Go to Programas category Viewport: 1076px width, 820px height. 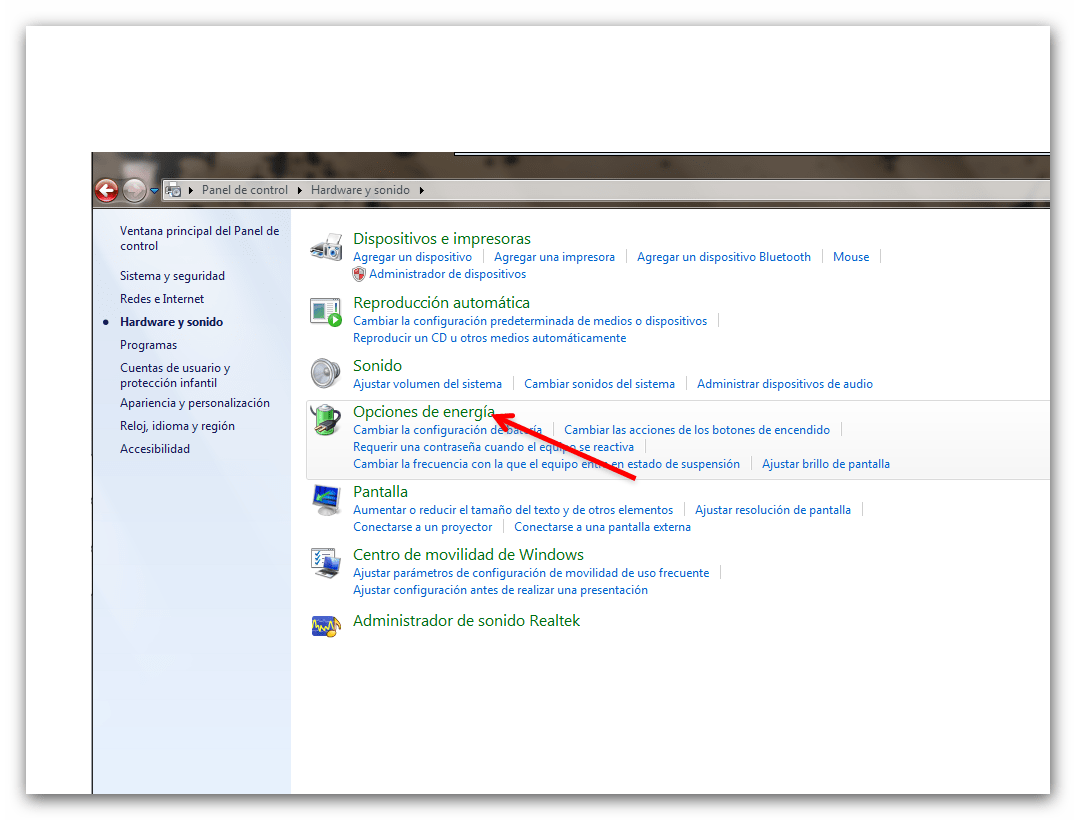click(x=148, y=345)
